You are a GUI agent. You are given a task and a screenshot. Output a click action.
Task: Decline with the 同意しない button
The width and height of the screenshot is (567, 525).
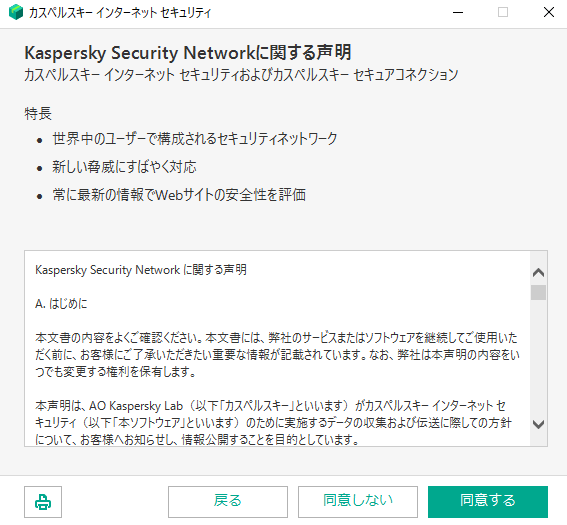[x=358, y=501]
